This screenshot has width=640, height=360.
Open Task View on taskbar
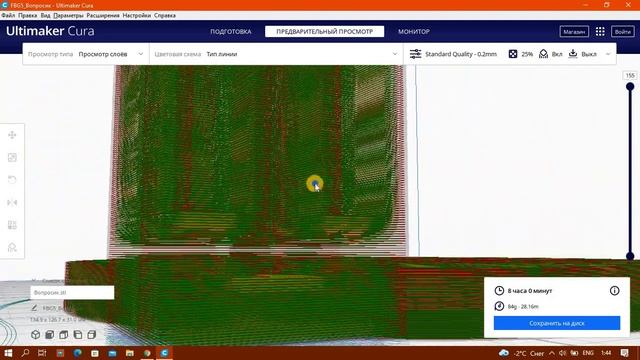42,353
